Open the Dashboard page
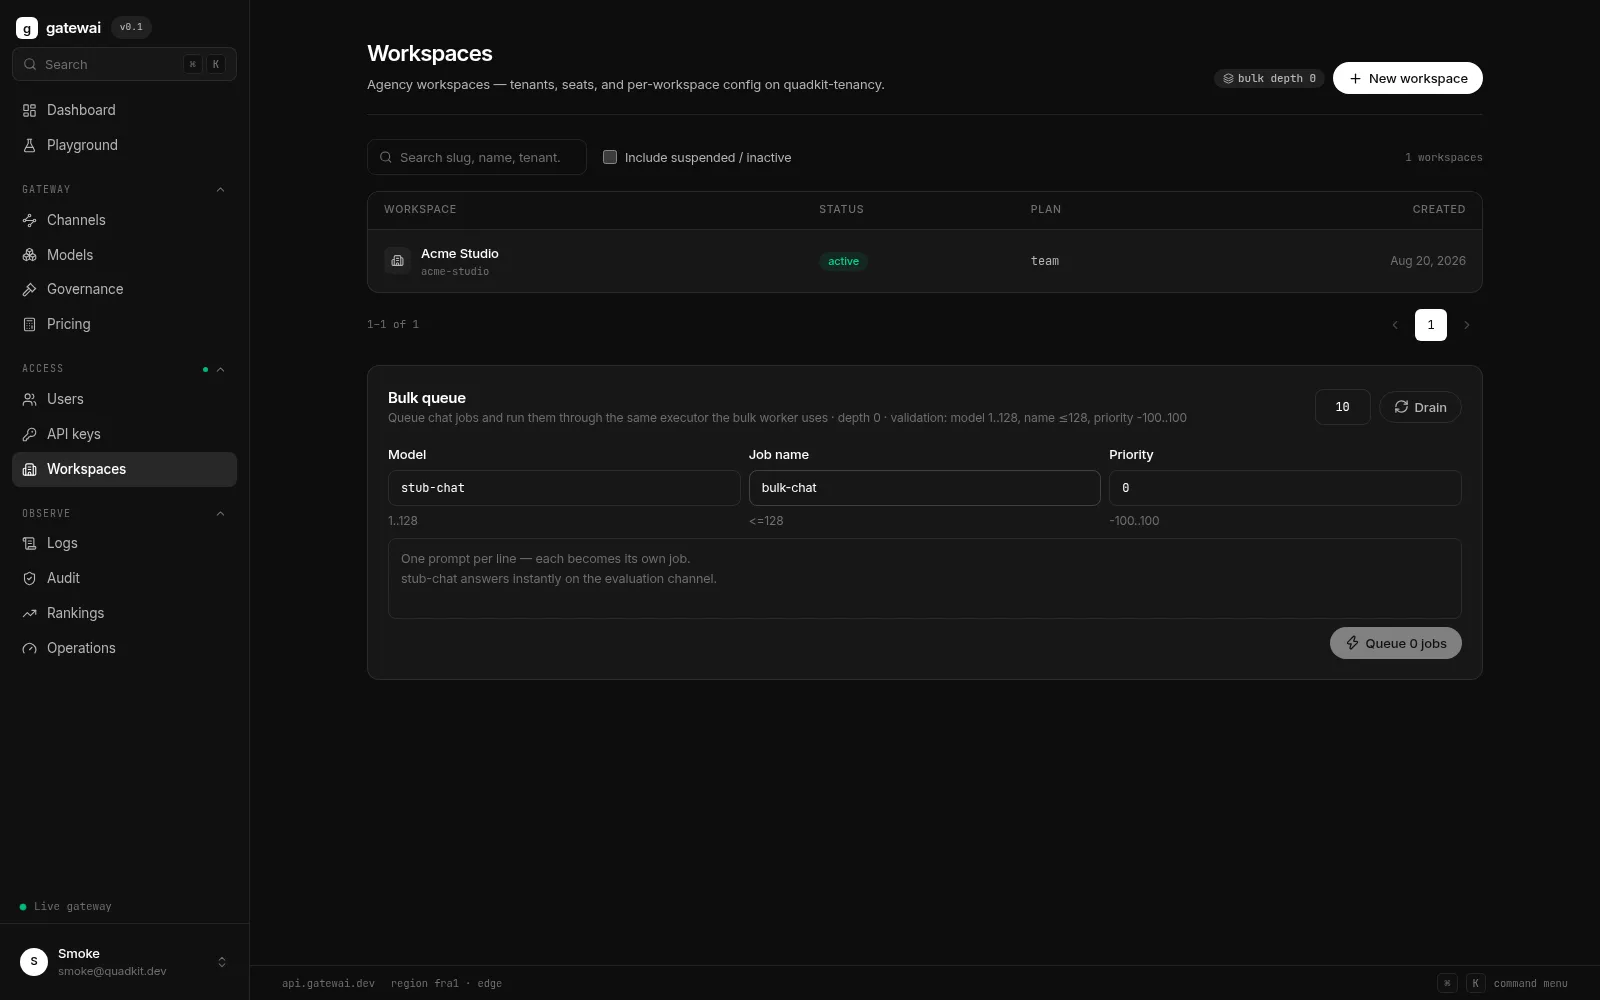 (124, 110)
